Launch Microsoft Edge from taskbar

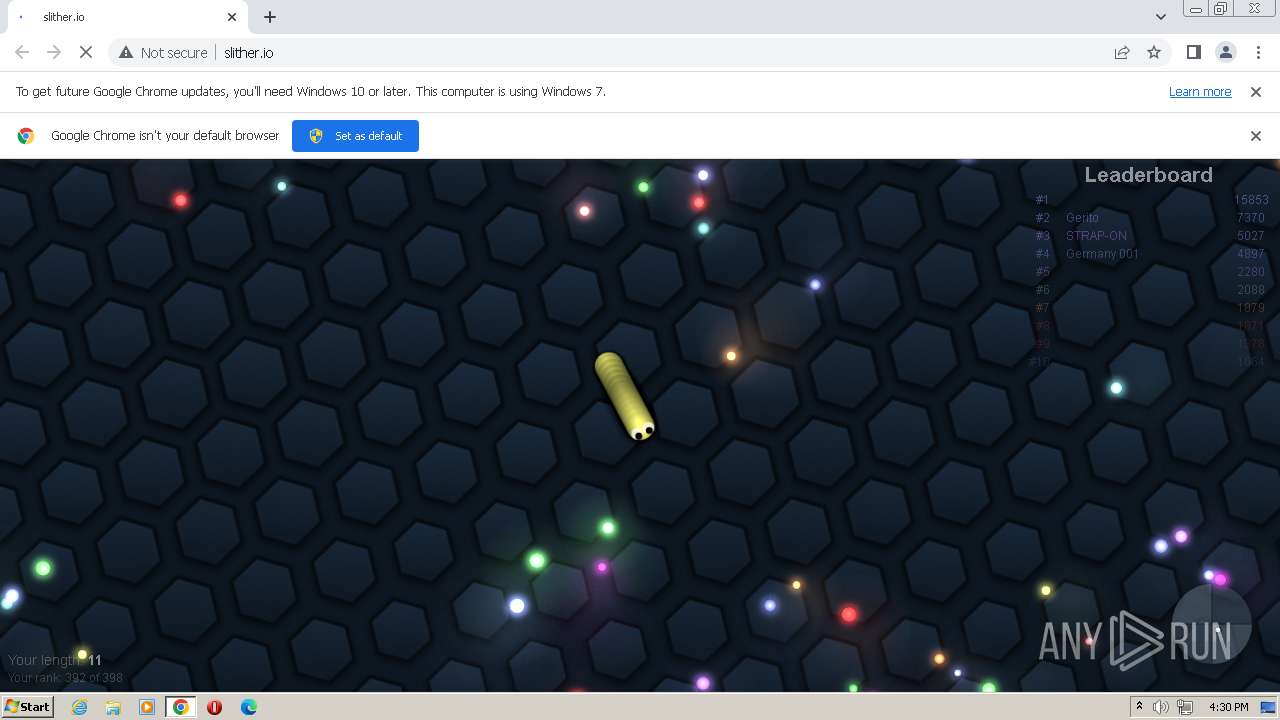[x=248, y=707]
